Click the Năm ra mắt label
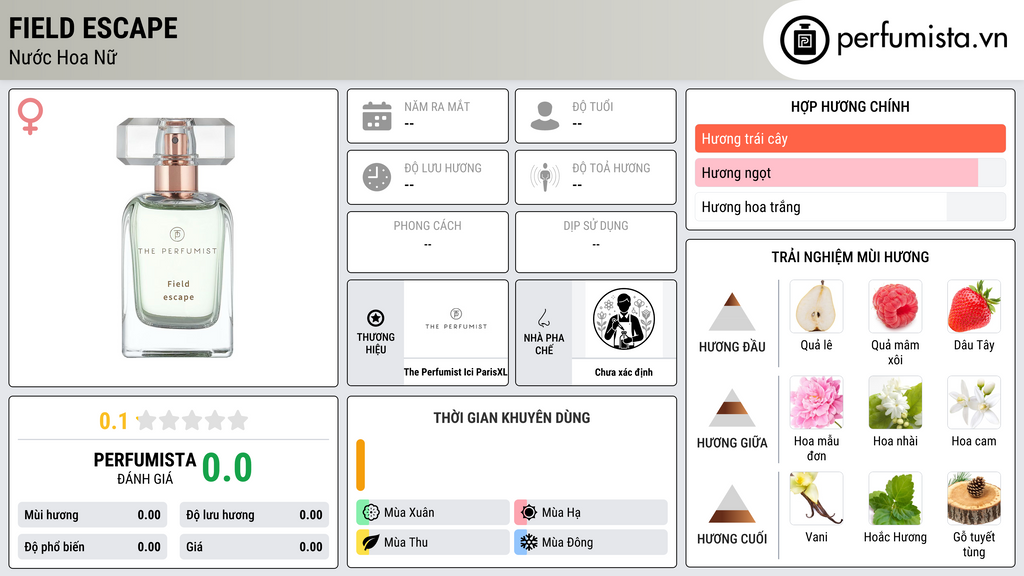1024x576 pixels. (437, 106)
